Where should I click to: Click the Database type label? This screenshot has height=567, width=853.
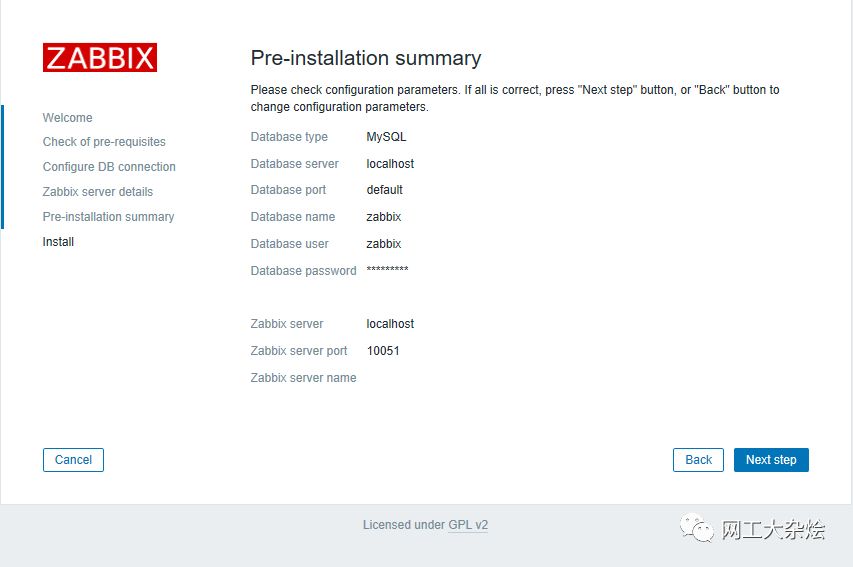pos(289,137)
